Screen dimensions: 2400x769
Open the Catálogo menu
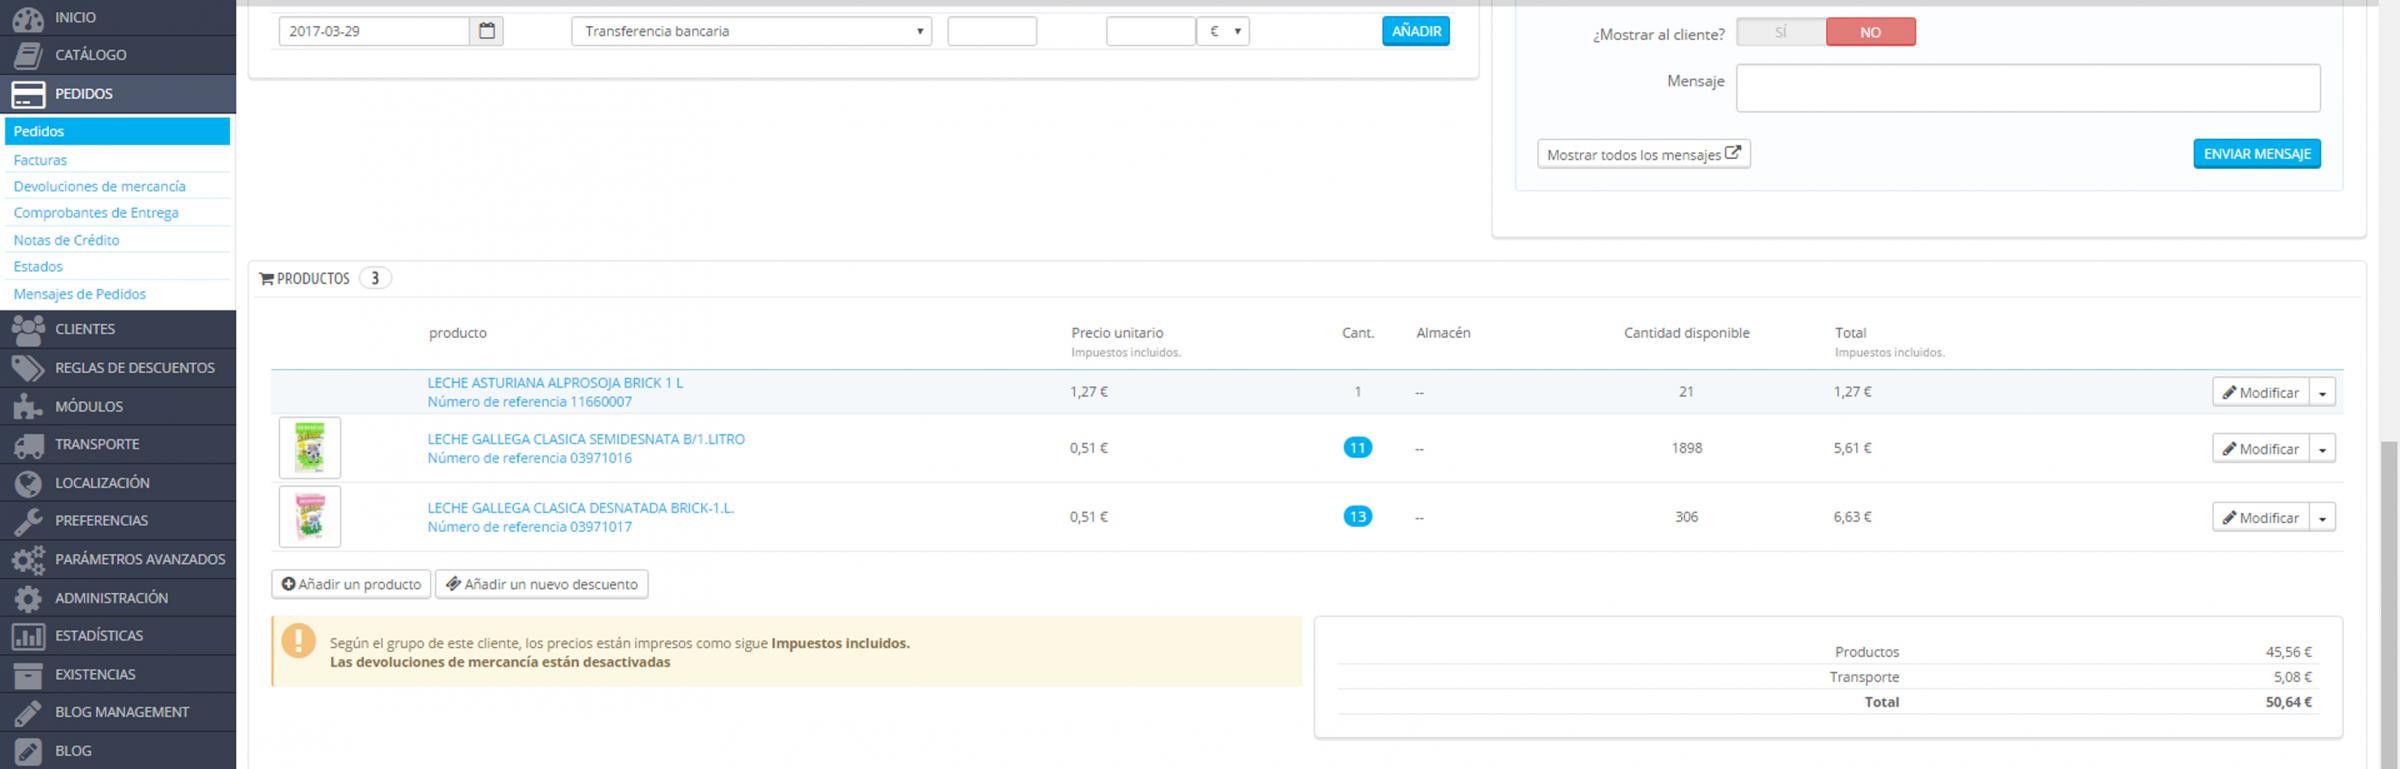click(x=118, y=55)
